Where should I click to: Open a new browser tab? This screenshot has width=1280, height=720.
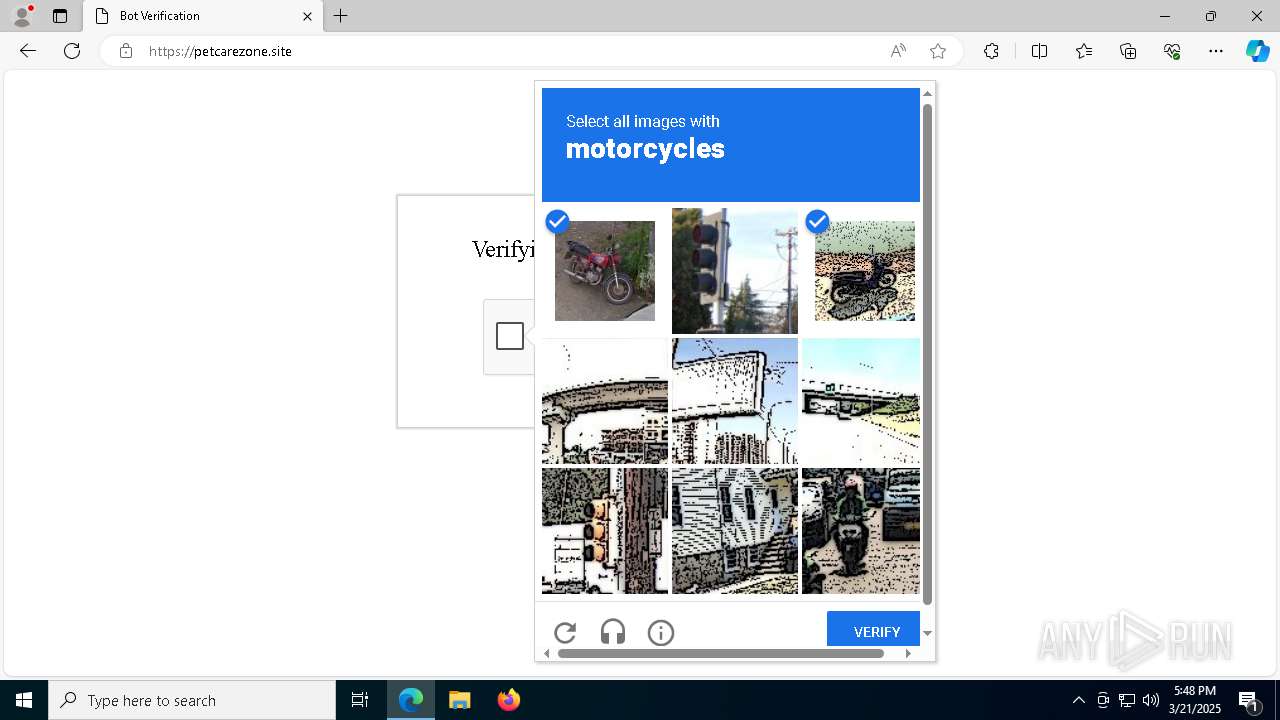coord(341,16)
